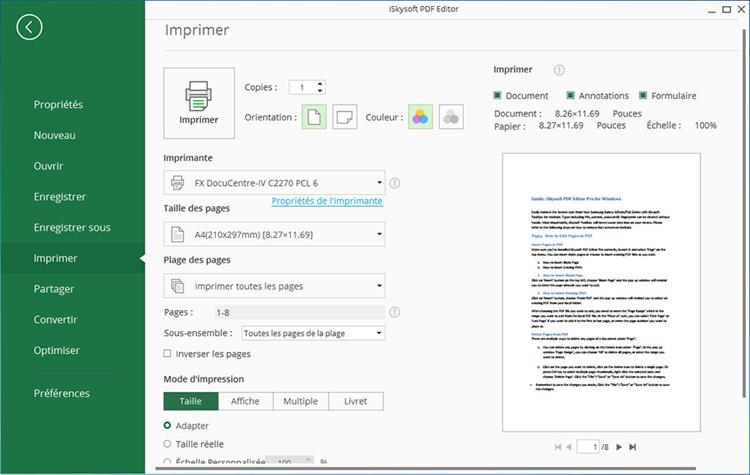Open Préférences in the sidebar
This screenshot has height=475, width=750.
coord(62,393)
